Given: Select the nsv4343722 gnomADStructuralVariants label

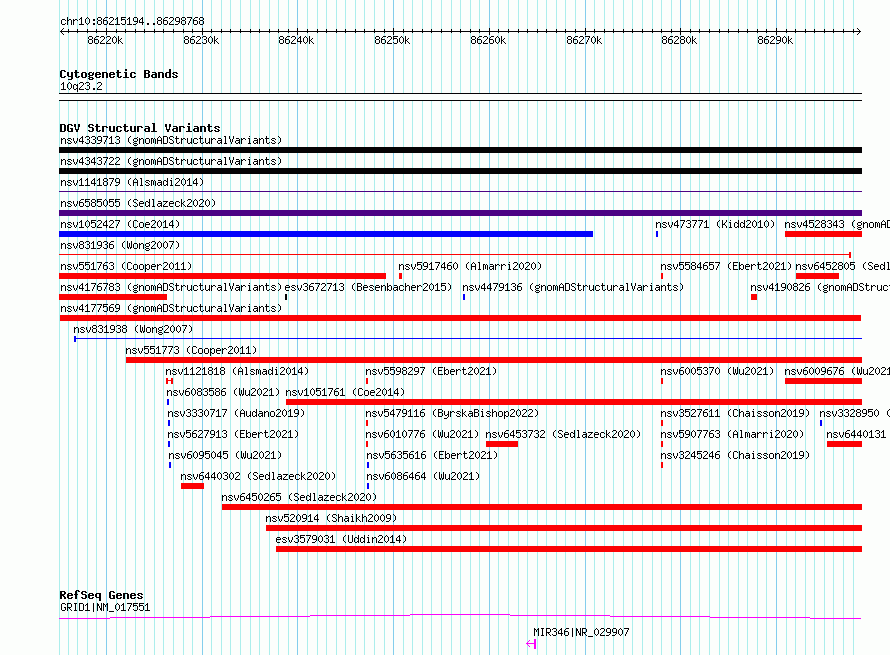Looking at the screenshot, I should coord(171,161).
